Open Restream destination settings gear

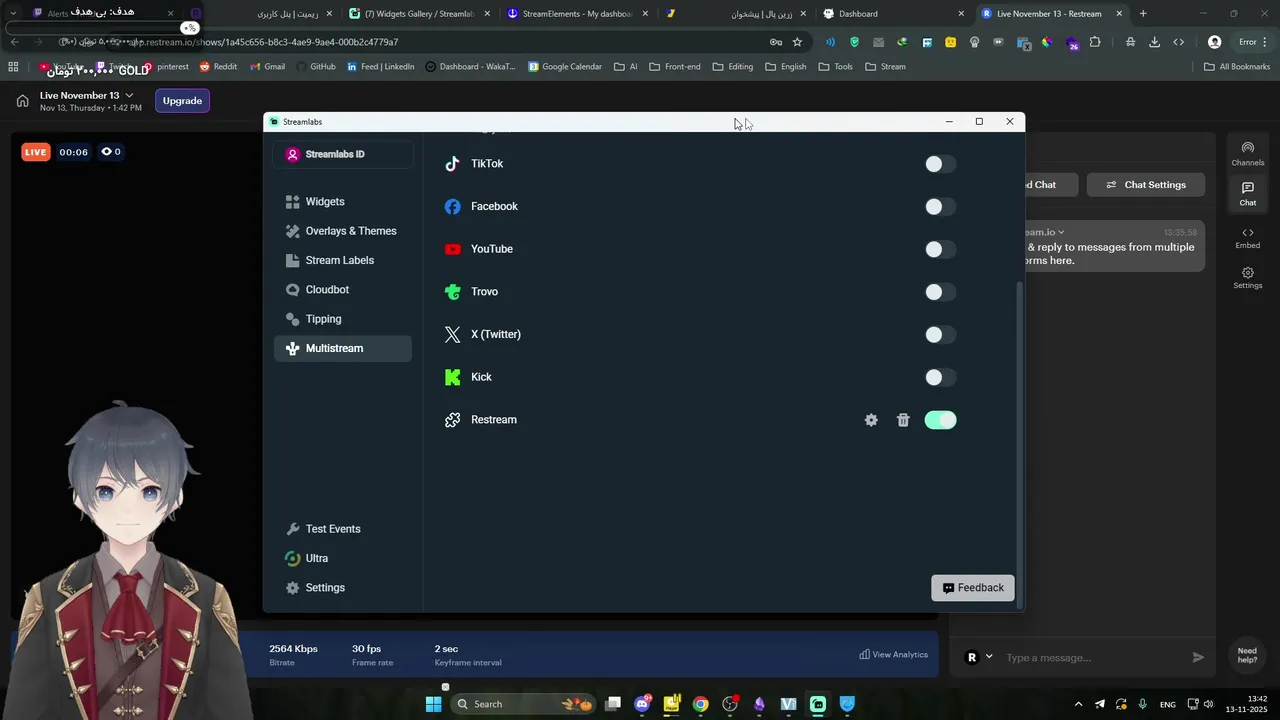(871, 420)
